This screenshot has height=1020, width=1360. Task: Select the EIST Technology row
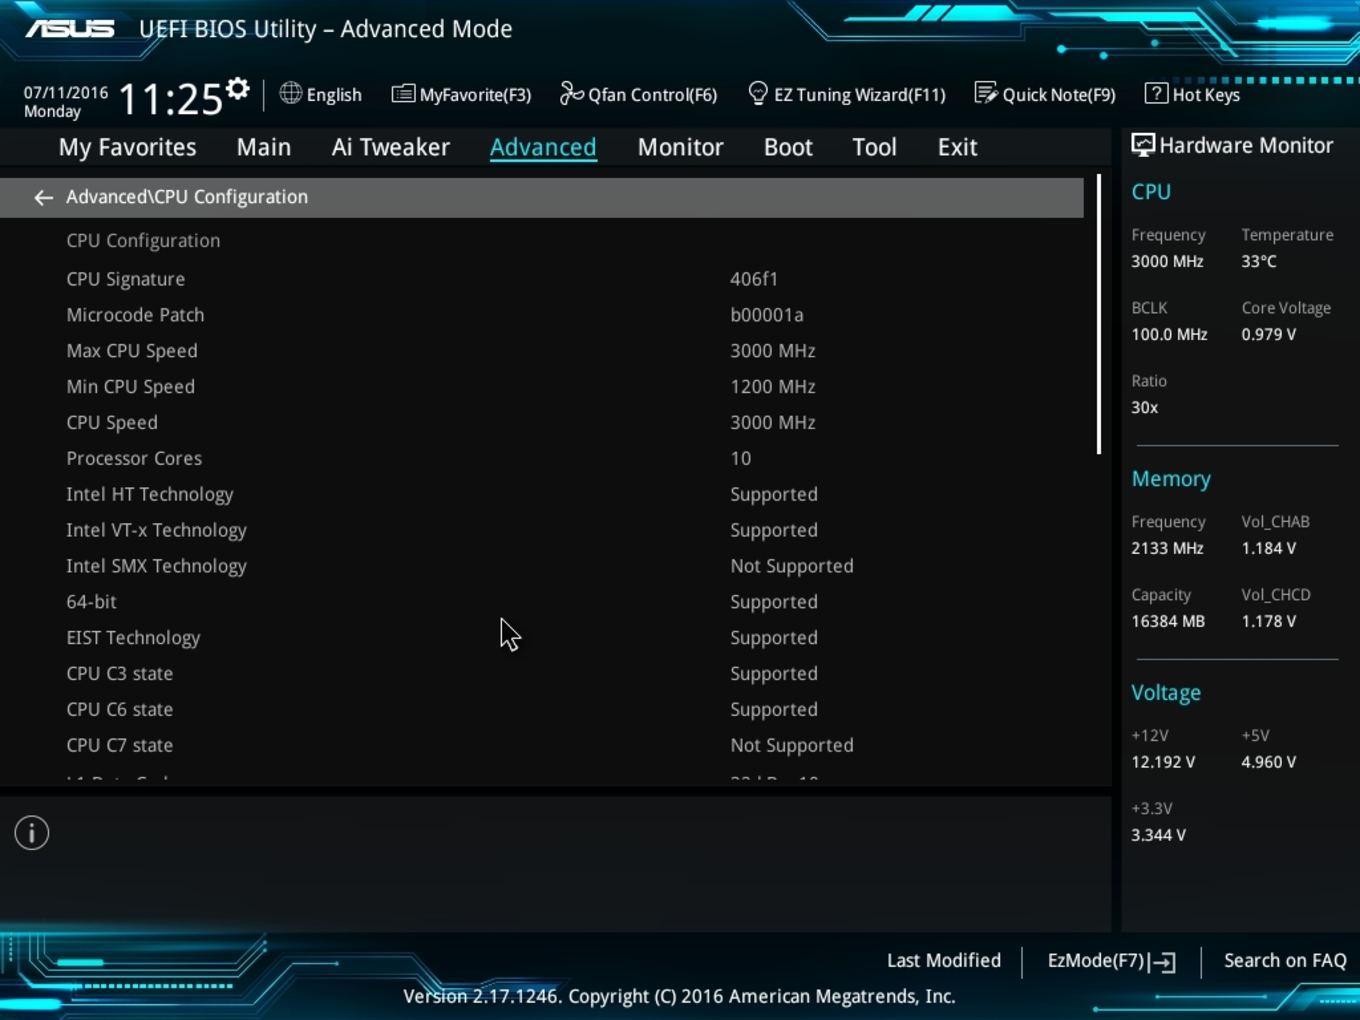(542, 639)
